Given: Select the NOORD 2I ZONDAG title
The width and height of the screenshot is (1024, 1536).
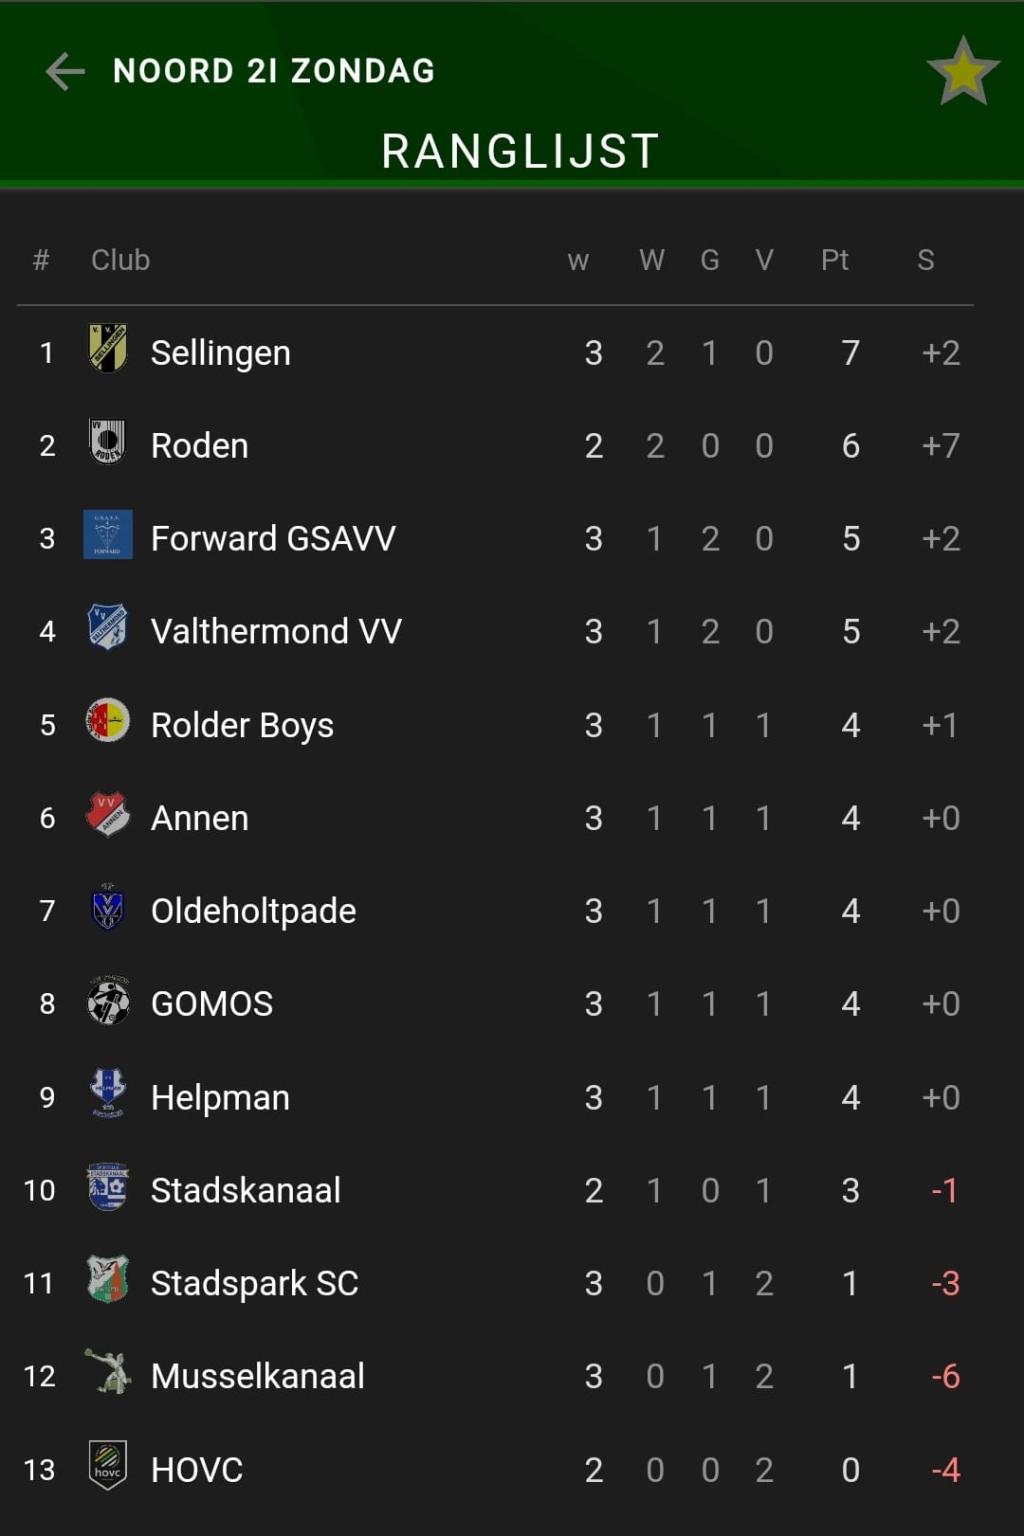Looking at the screenshot, I should click(274, 71).
